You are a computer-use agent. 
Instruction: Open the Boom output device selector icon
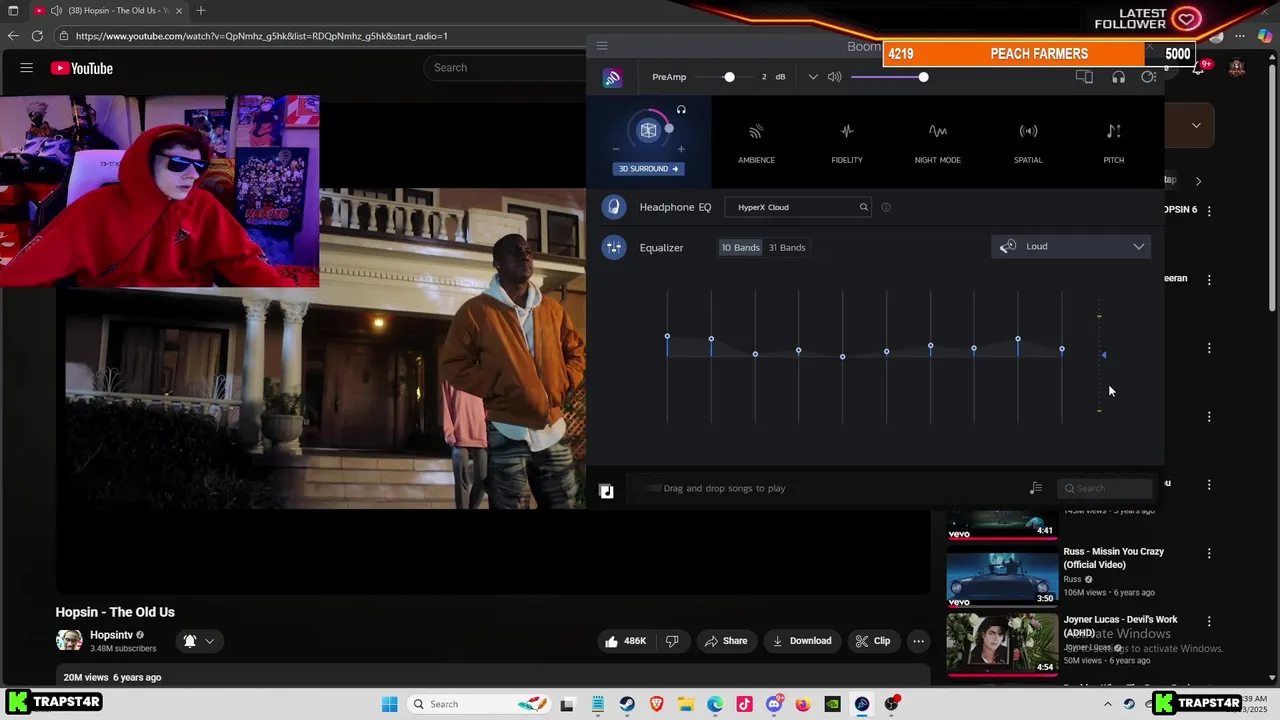tap(1084, 77)
